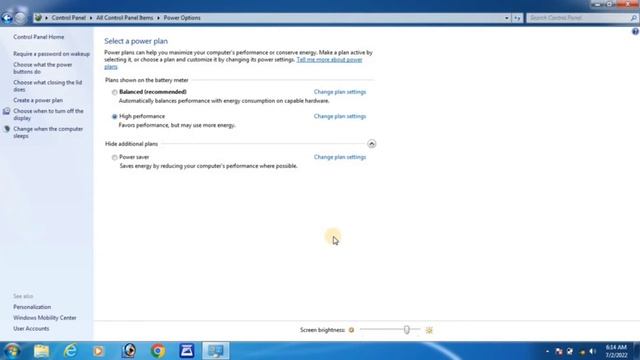Click the volume speaker tray icon
The width and height of the screenshot is (640, 360).
[x=593, y=351]
